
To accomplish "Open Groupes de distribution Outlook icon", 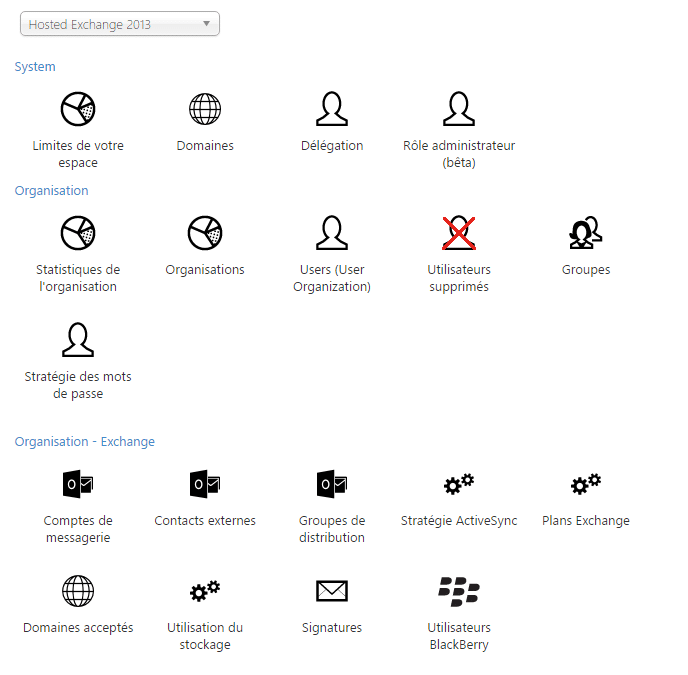I will 332,484.
